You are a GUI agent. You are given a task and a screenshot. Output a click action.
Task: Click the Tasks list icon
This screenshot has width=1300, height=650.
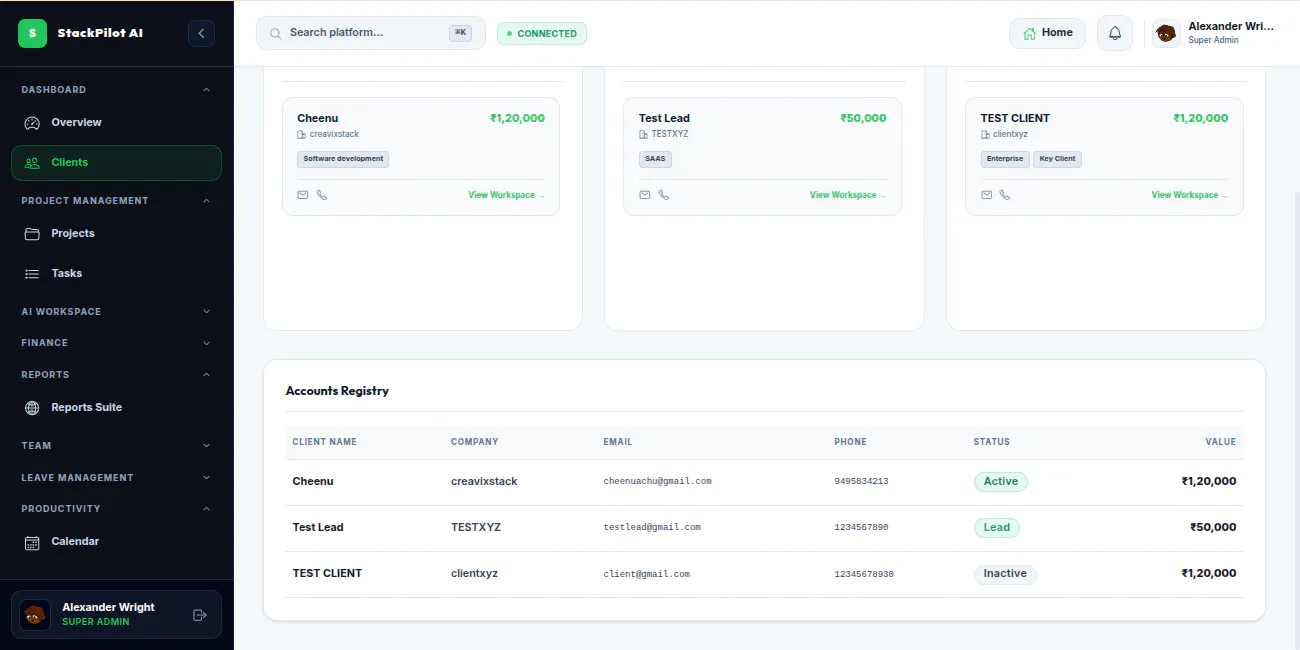tap(32, 274)
